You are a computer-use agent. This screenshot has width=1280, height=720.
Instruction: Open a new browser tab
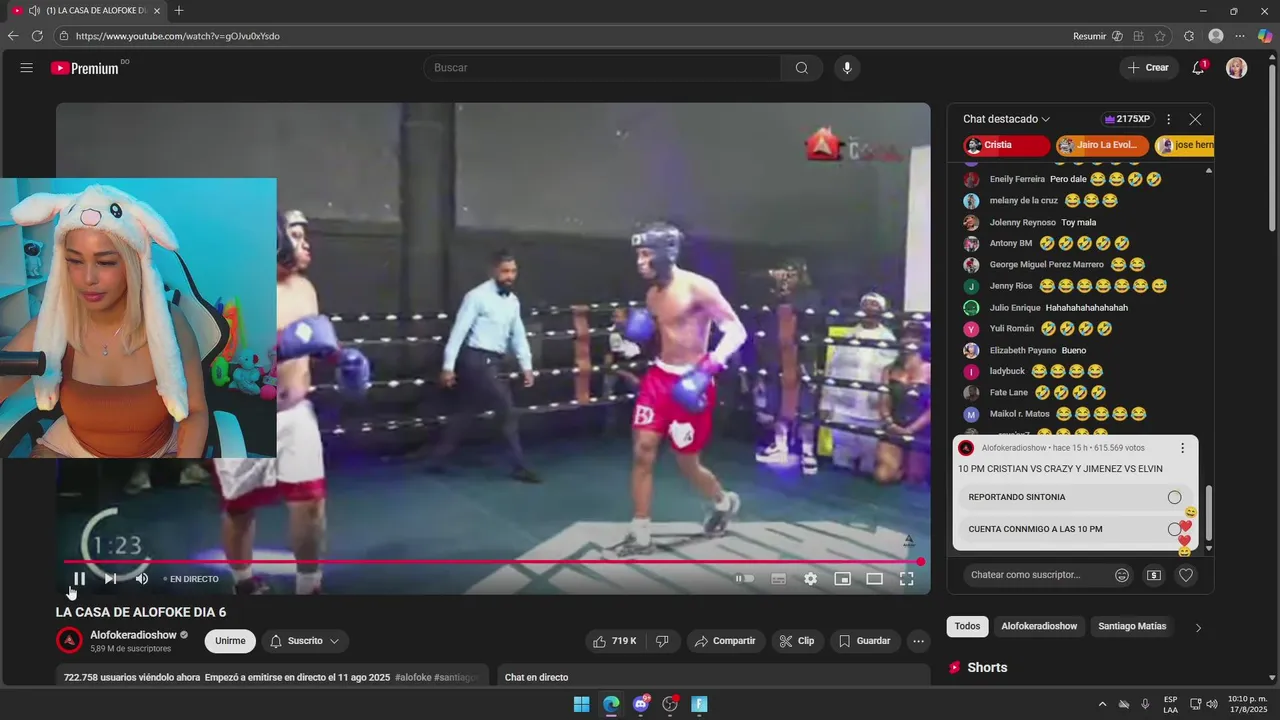[179, 11]
